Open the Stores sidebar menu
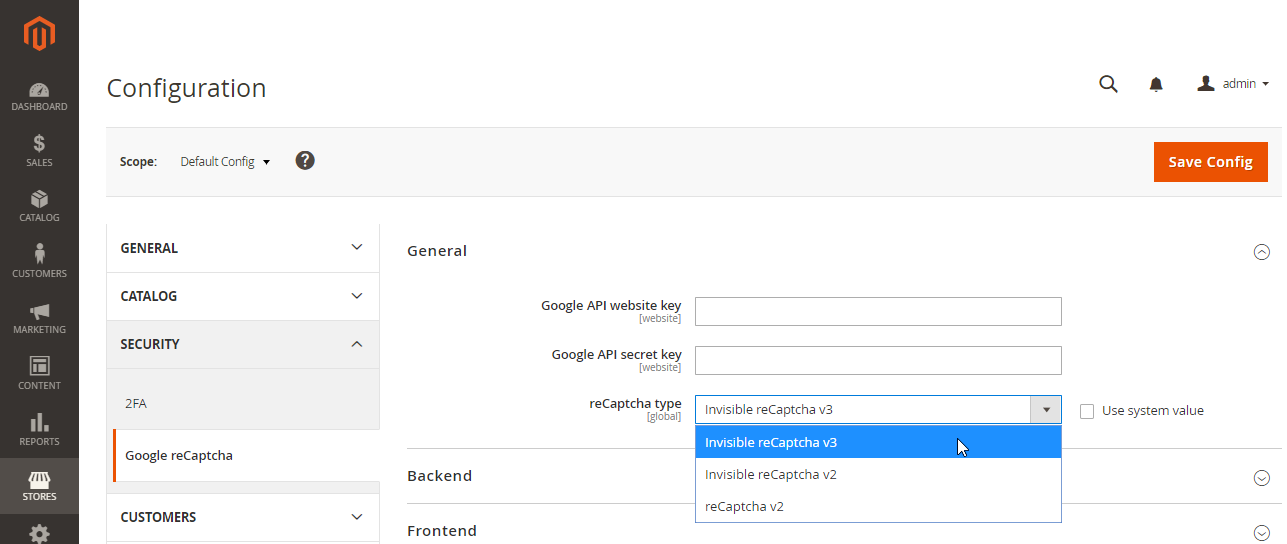1287x544 pixels. click(39, 486)
